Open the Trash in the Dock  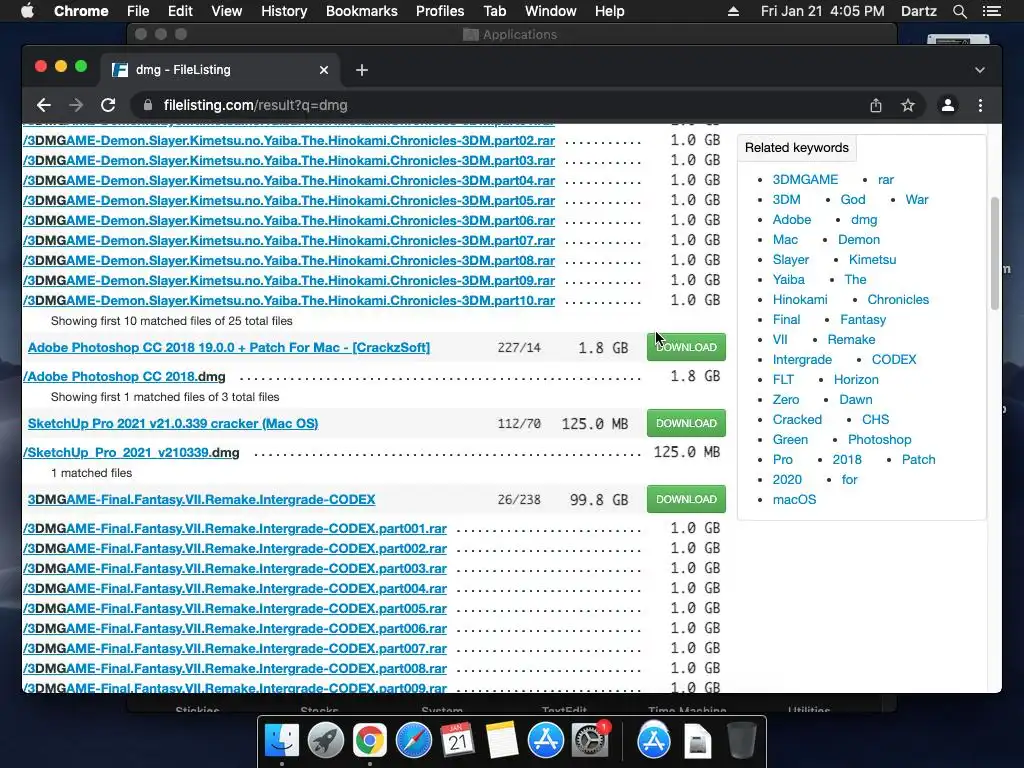741,741
